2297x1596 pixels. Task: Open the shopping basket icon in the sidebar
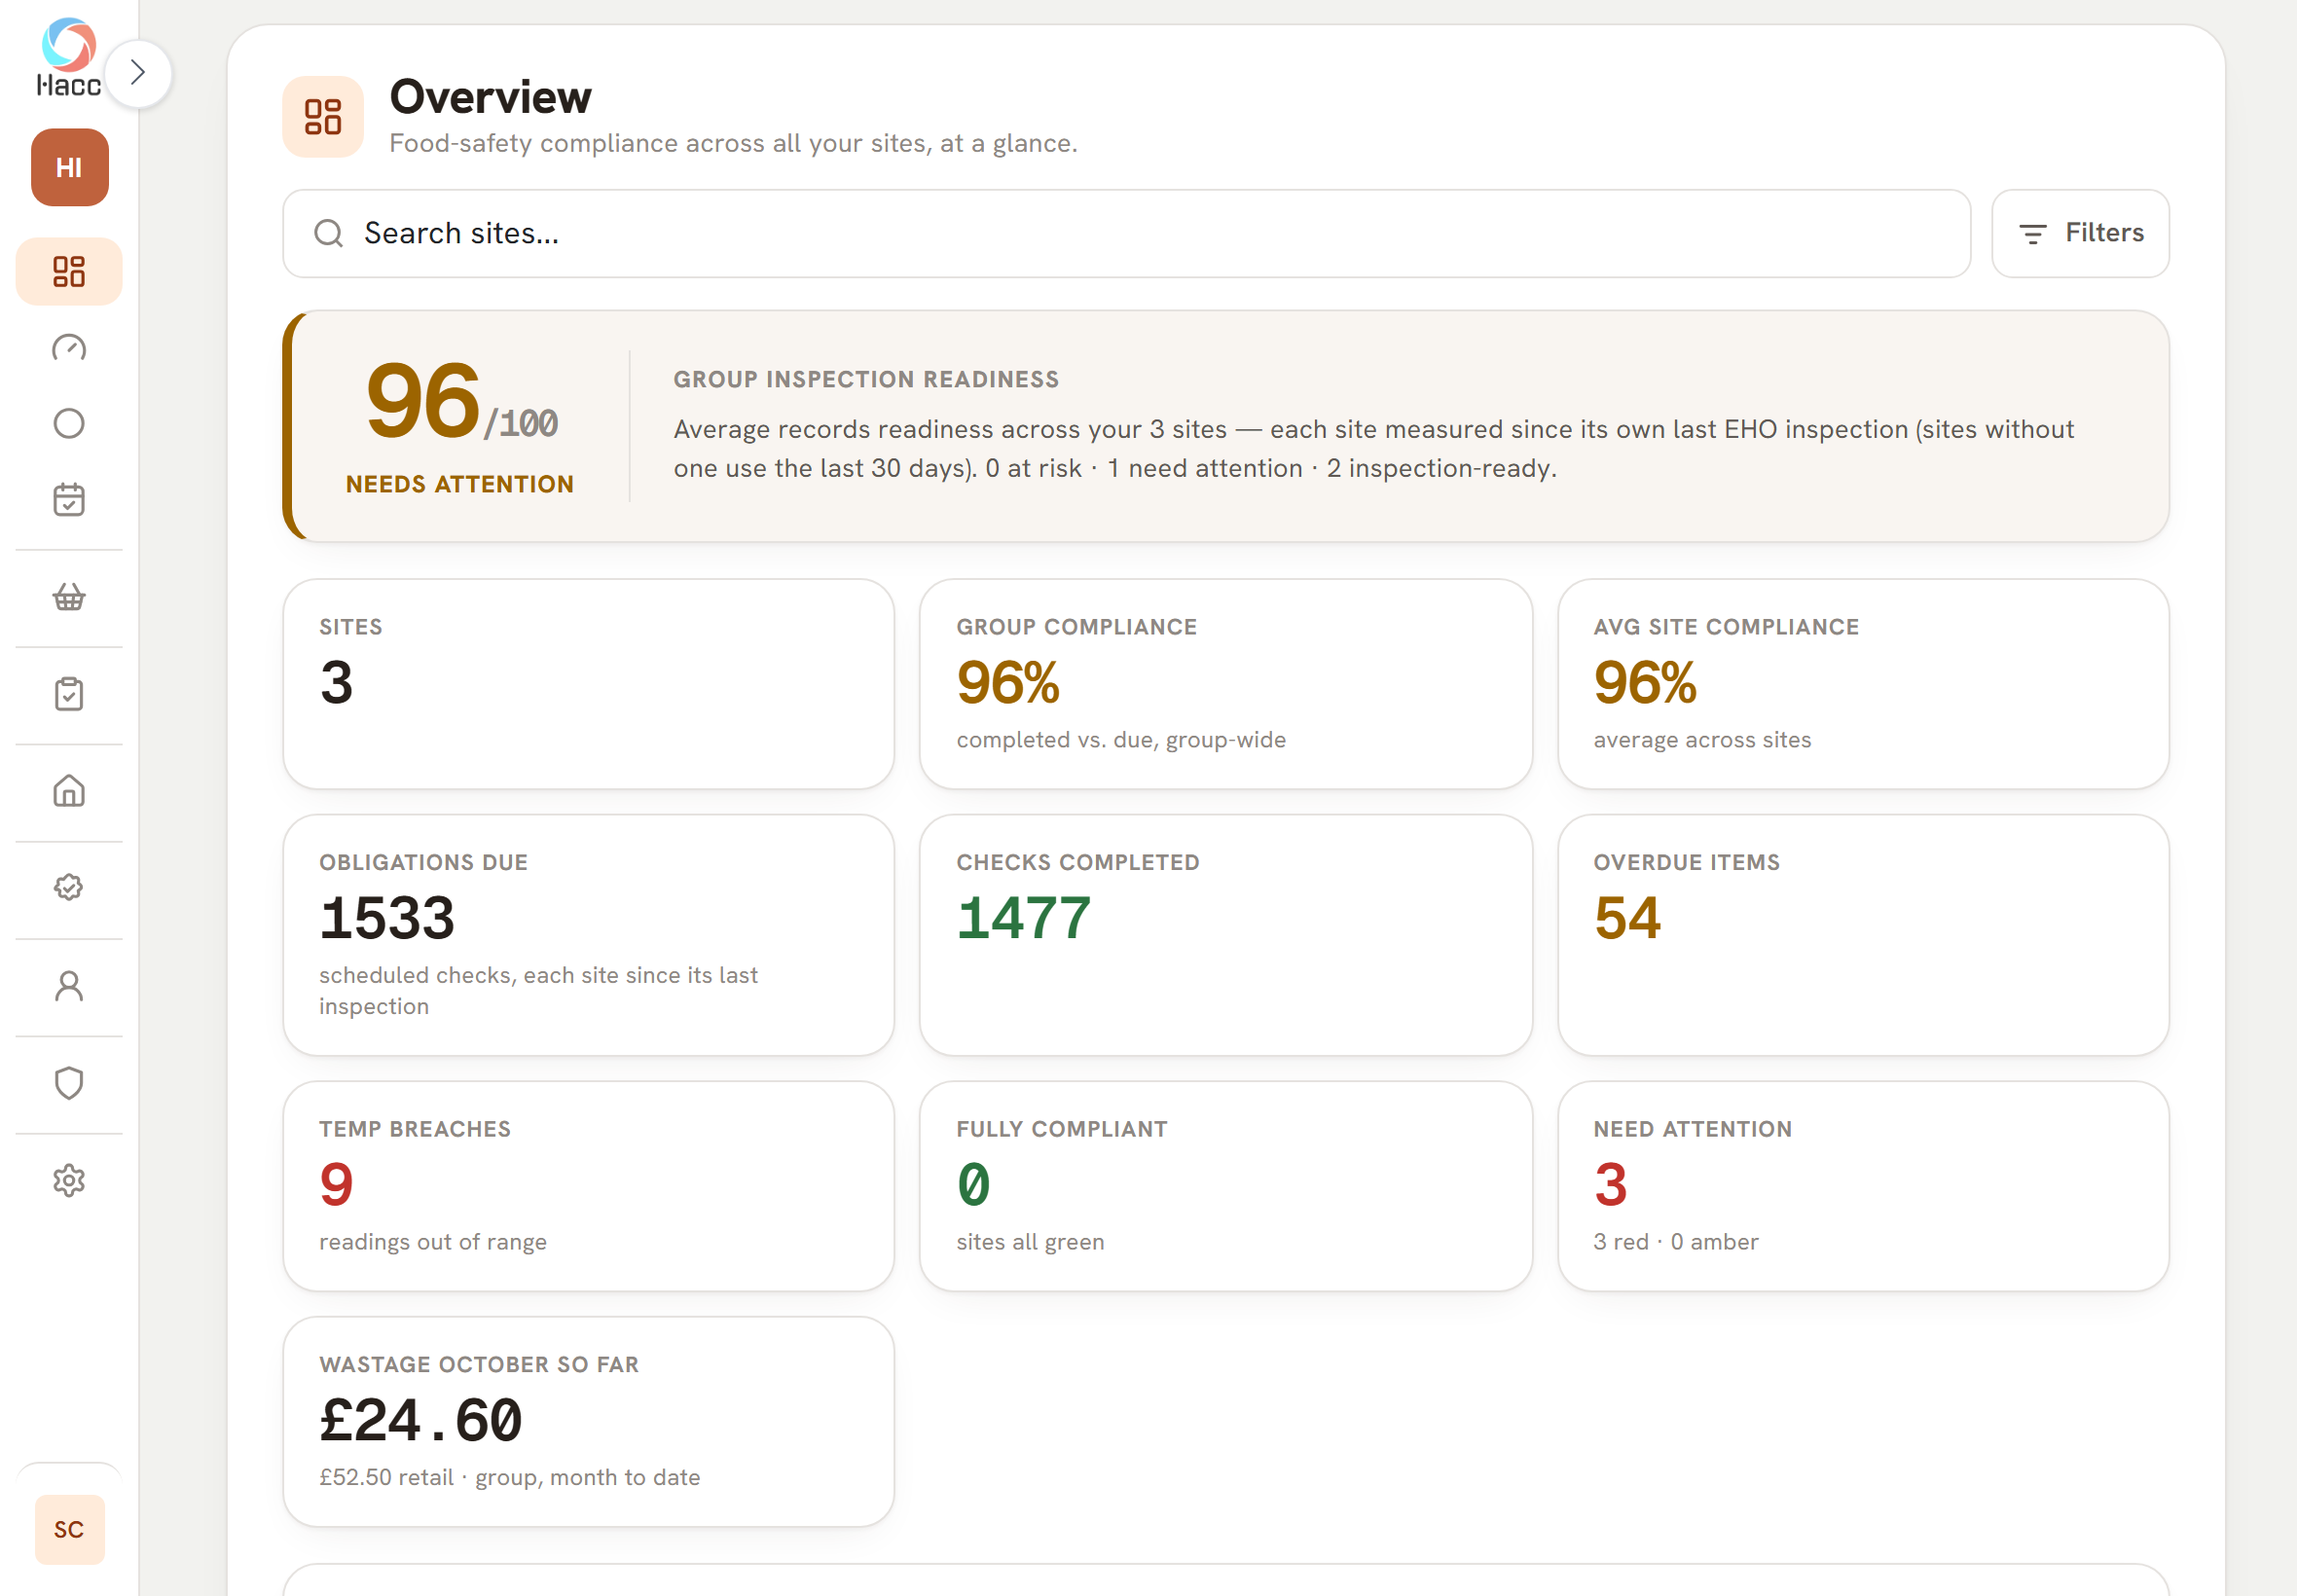click(x=69, y=597)
